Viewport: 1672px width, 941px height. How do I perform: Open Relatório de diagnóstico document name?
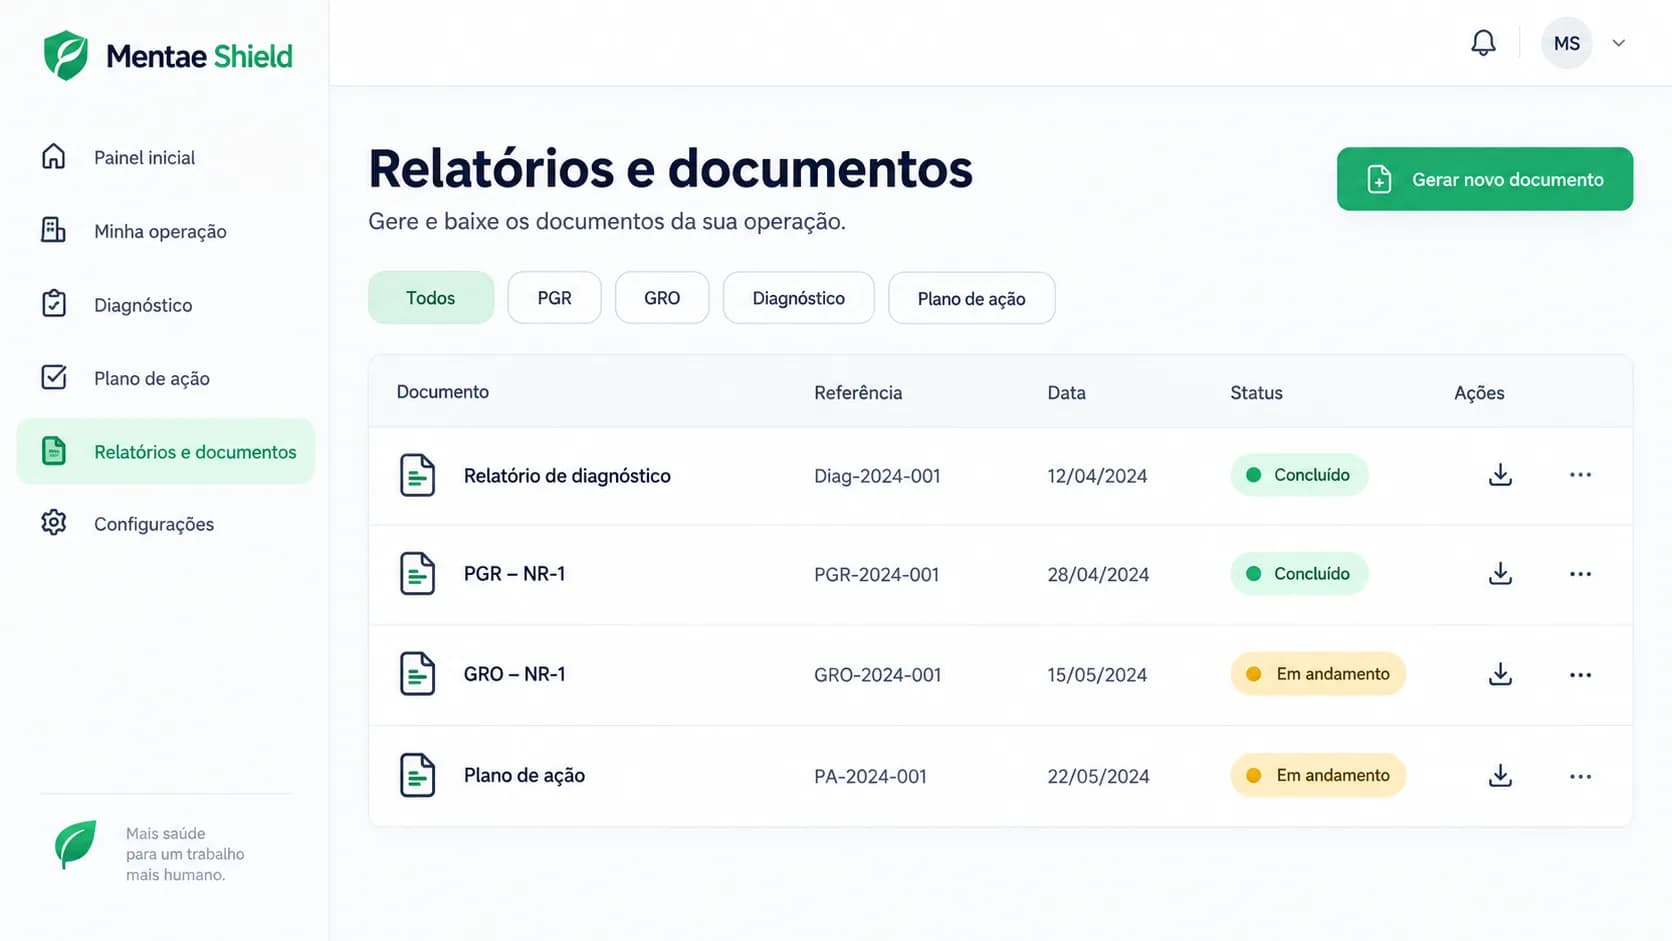(567, 476)
